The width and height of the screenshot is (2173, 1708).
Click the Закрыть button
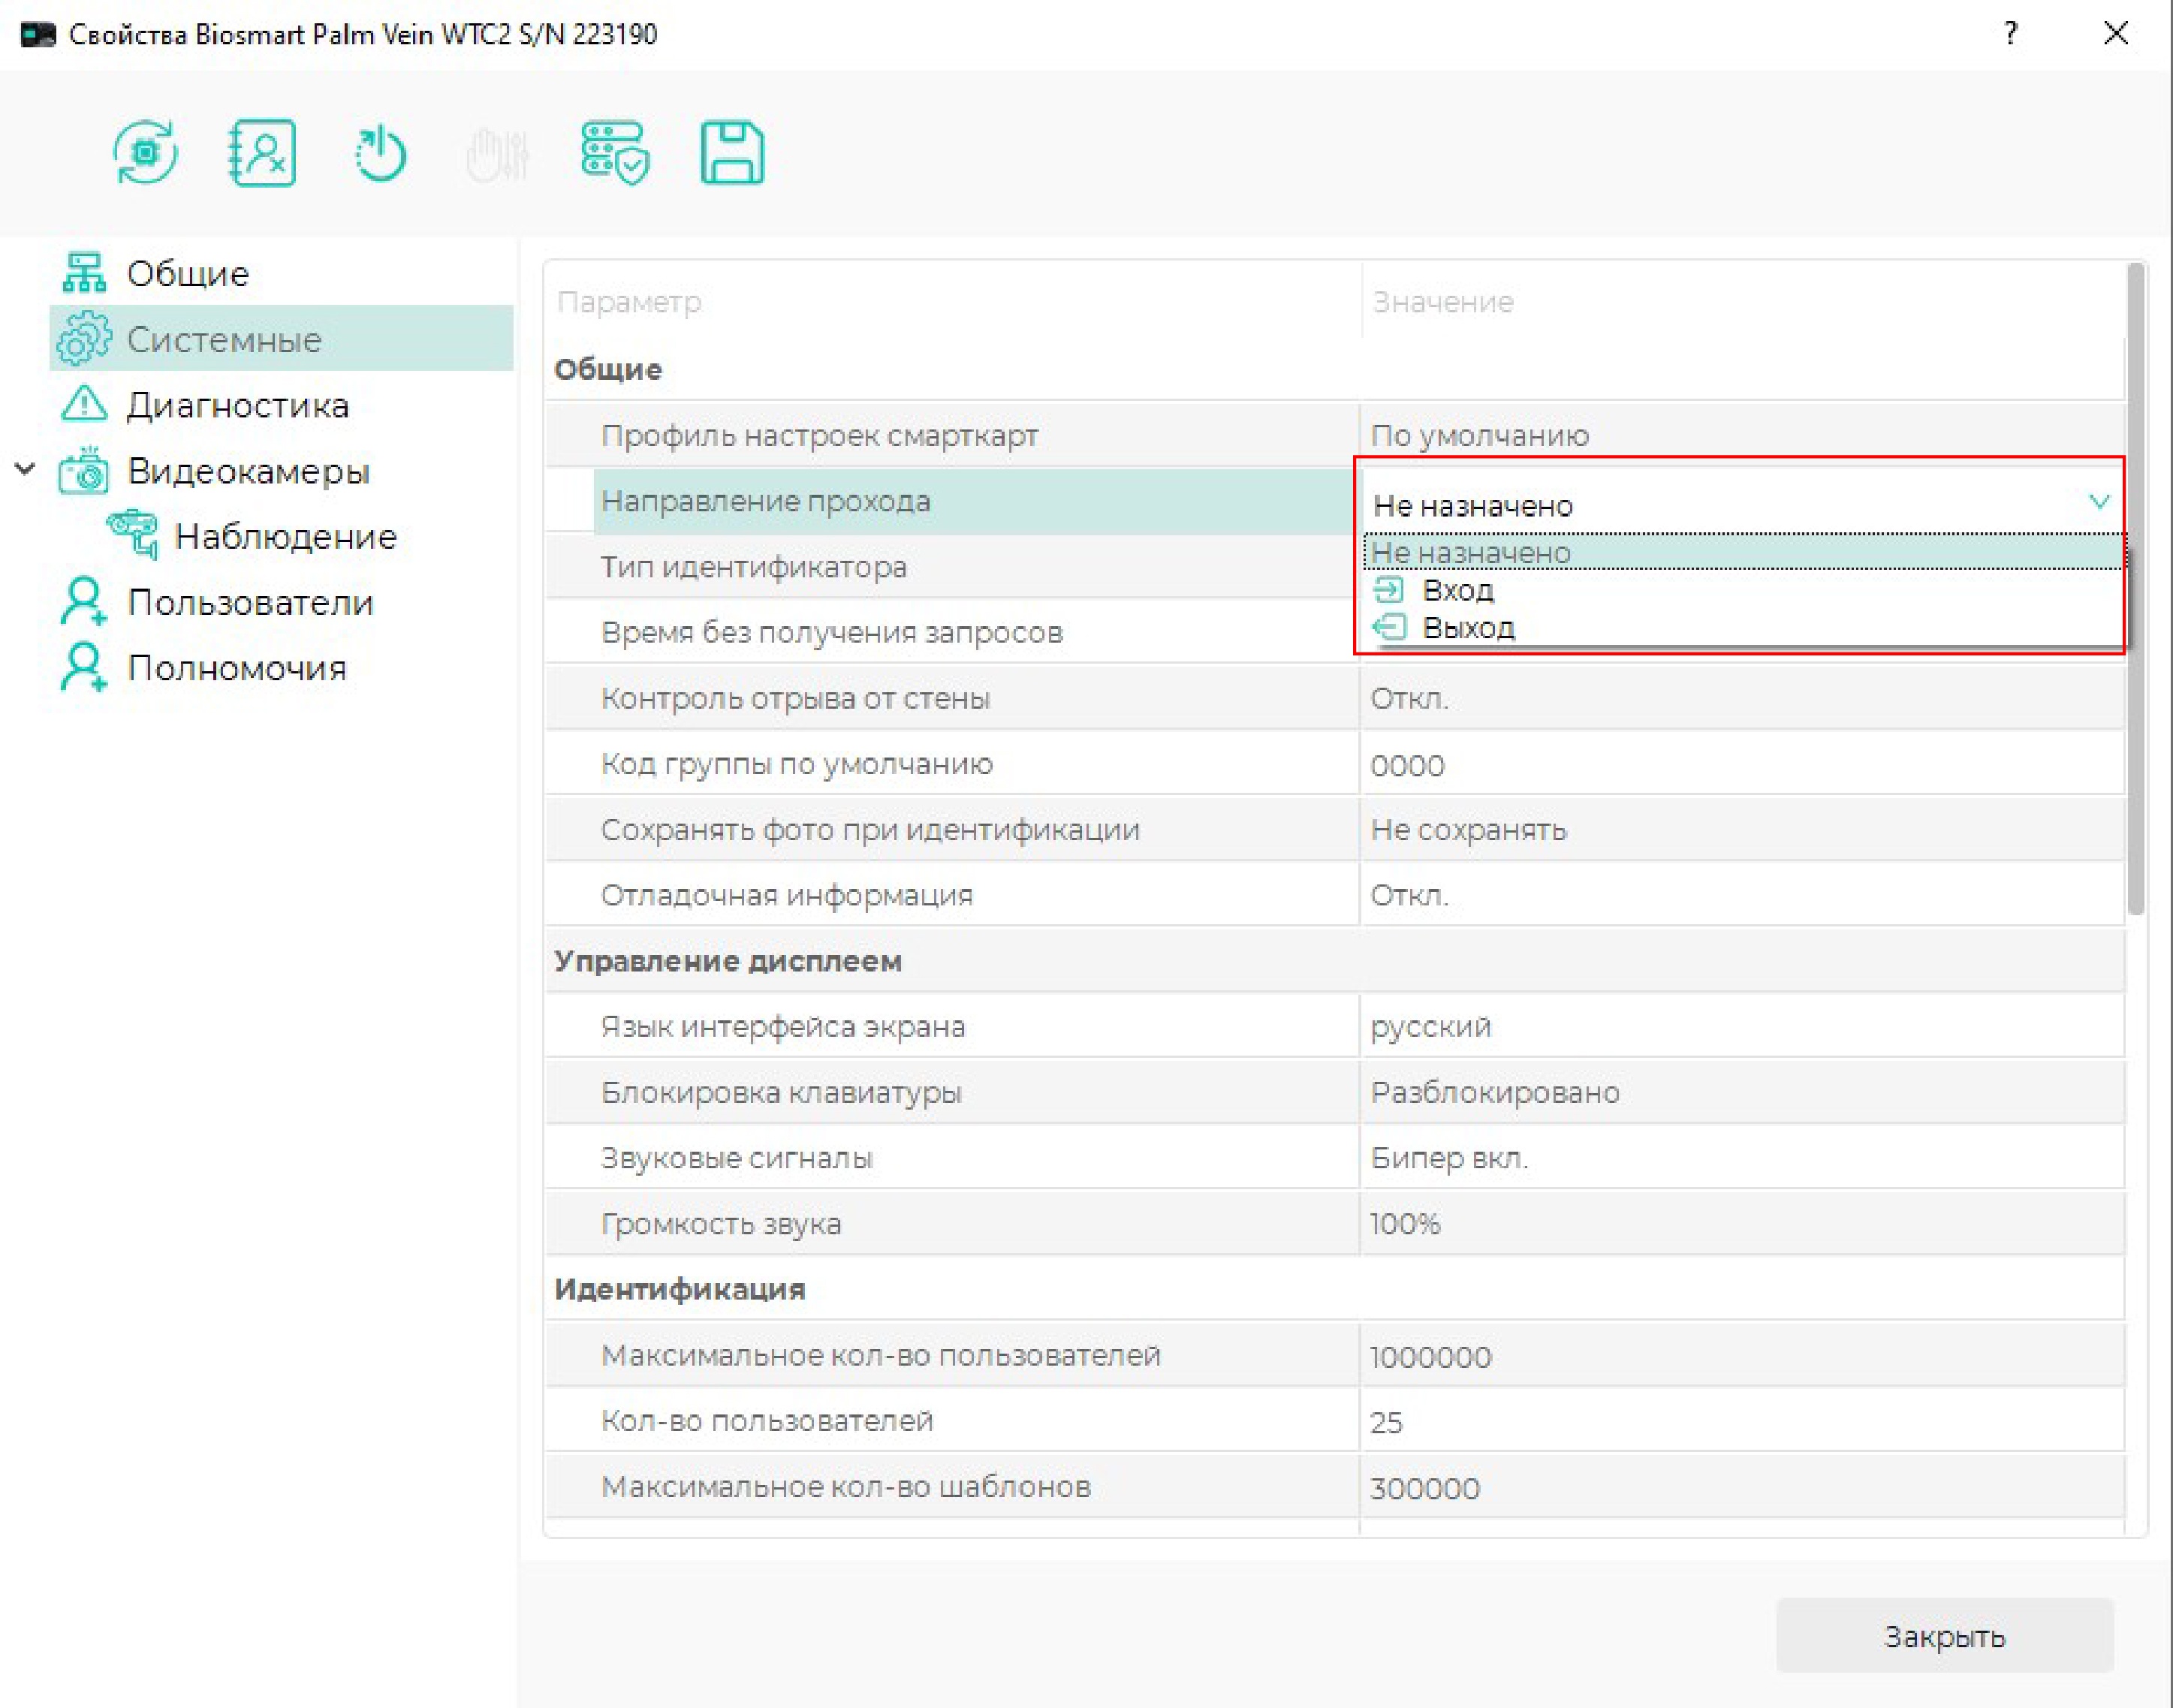1944,1635
